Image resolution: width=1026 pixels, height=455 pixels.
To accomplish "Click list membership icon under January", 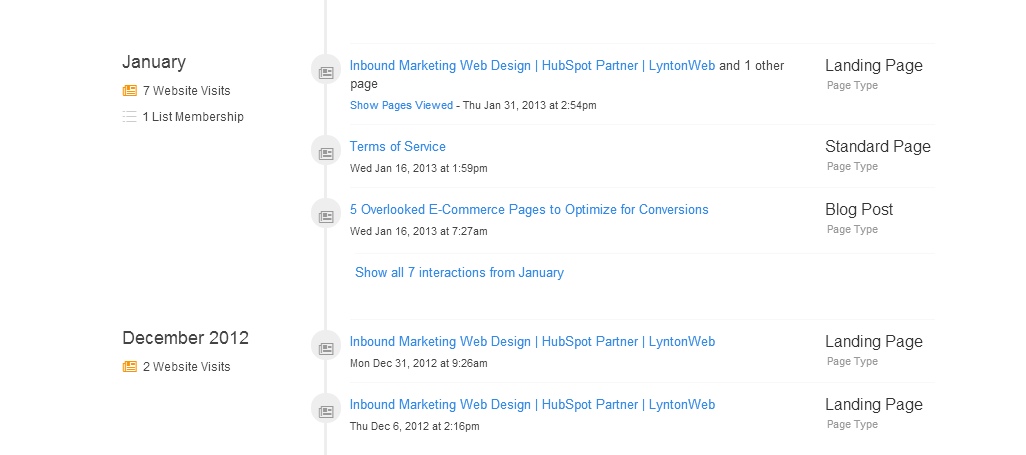I will point(130,117).
